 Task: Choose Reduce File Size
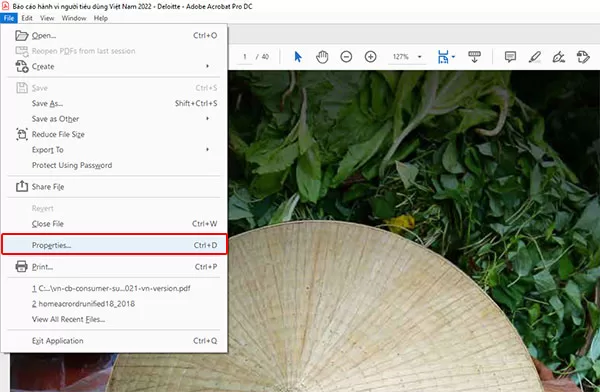114,134
